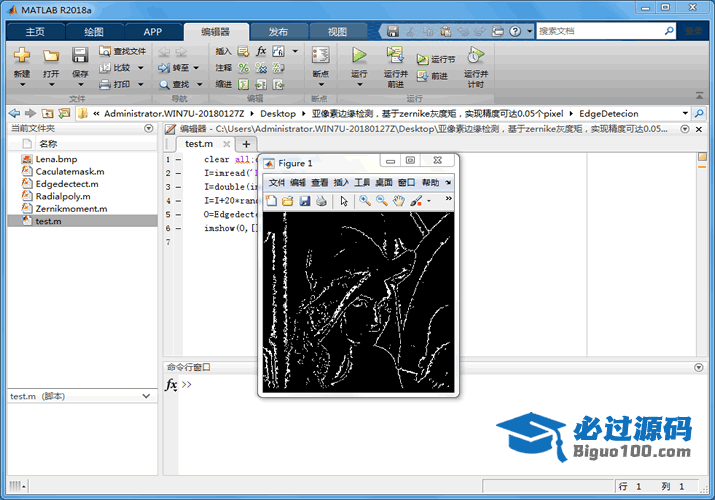Screen dimensions: 715x500
Task: Click the insert function fx icon
Action: coord(261,51)
